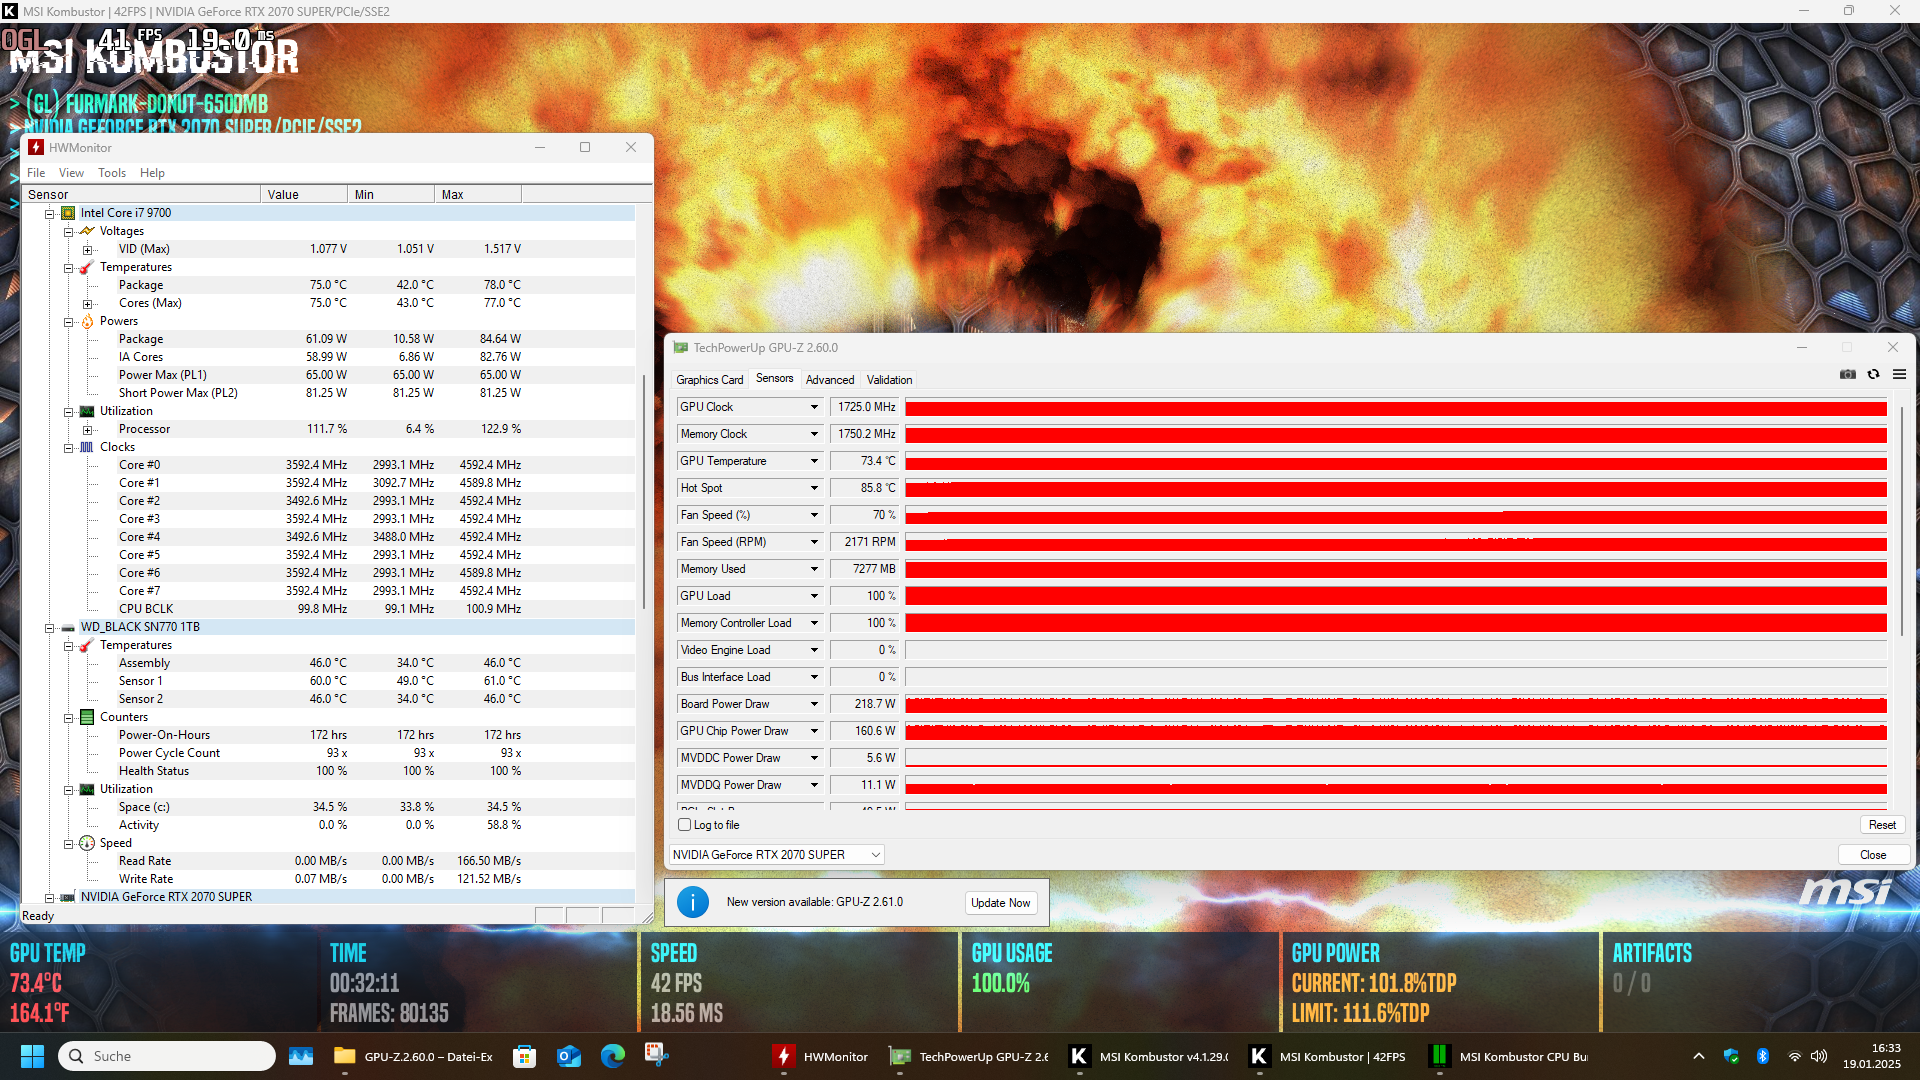Open the GPU selection combo box
Viewport: 1920px width, 1080px height.
776,855
